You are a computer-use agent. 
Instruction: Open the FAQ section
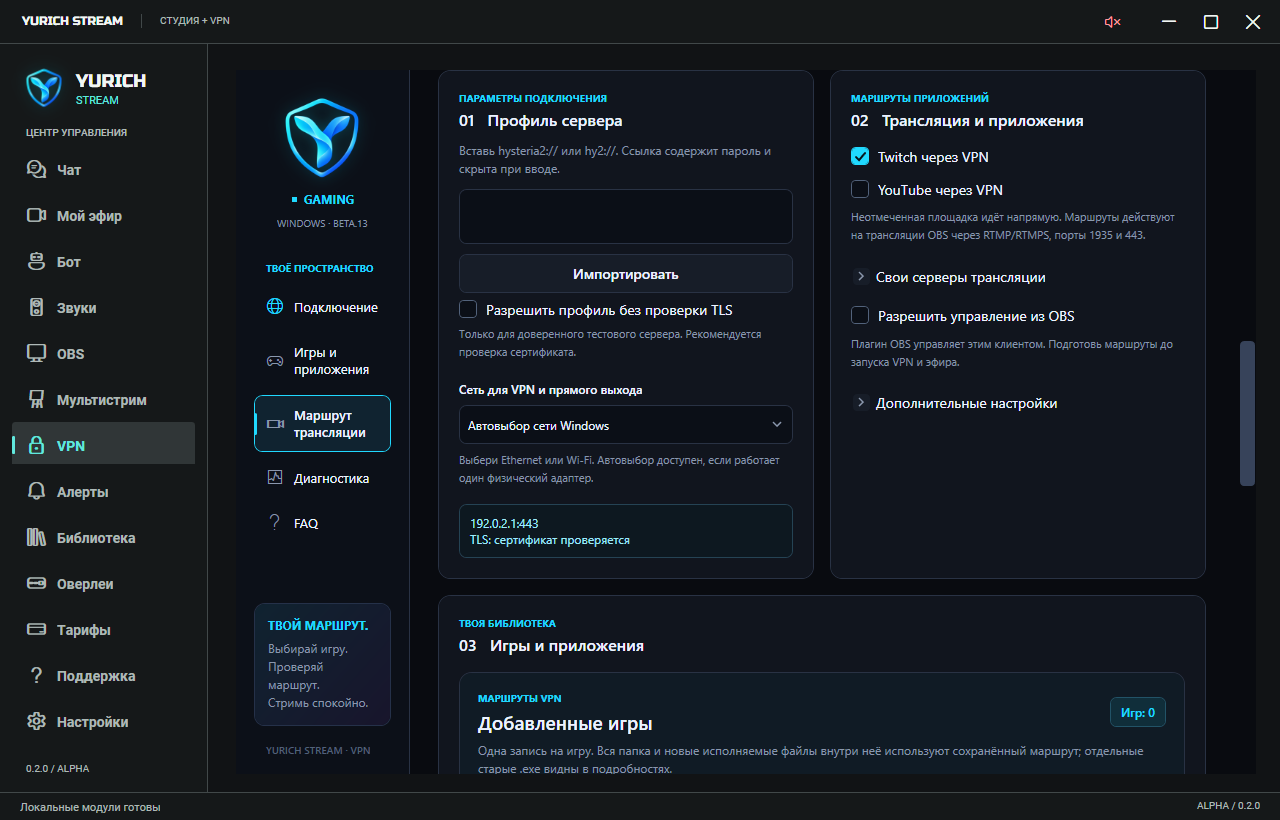tap(322, 523)
